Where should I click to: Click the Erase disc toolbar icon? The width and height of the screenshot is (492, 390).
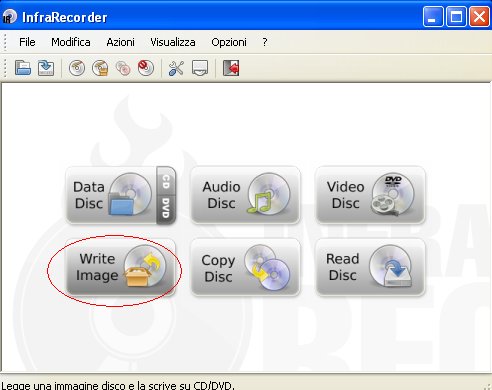[x=146, y=68]
